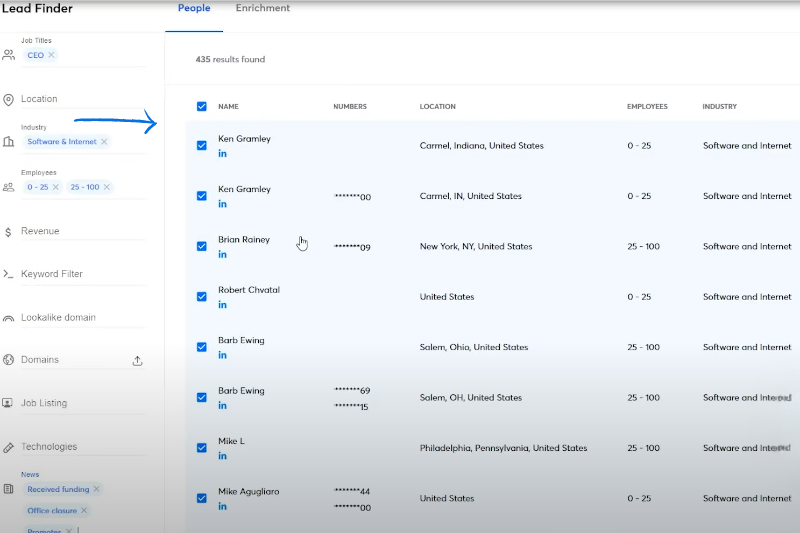Expand the Revenue filter
Screen dimensions: 800x533
[x=40, y=231]
